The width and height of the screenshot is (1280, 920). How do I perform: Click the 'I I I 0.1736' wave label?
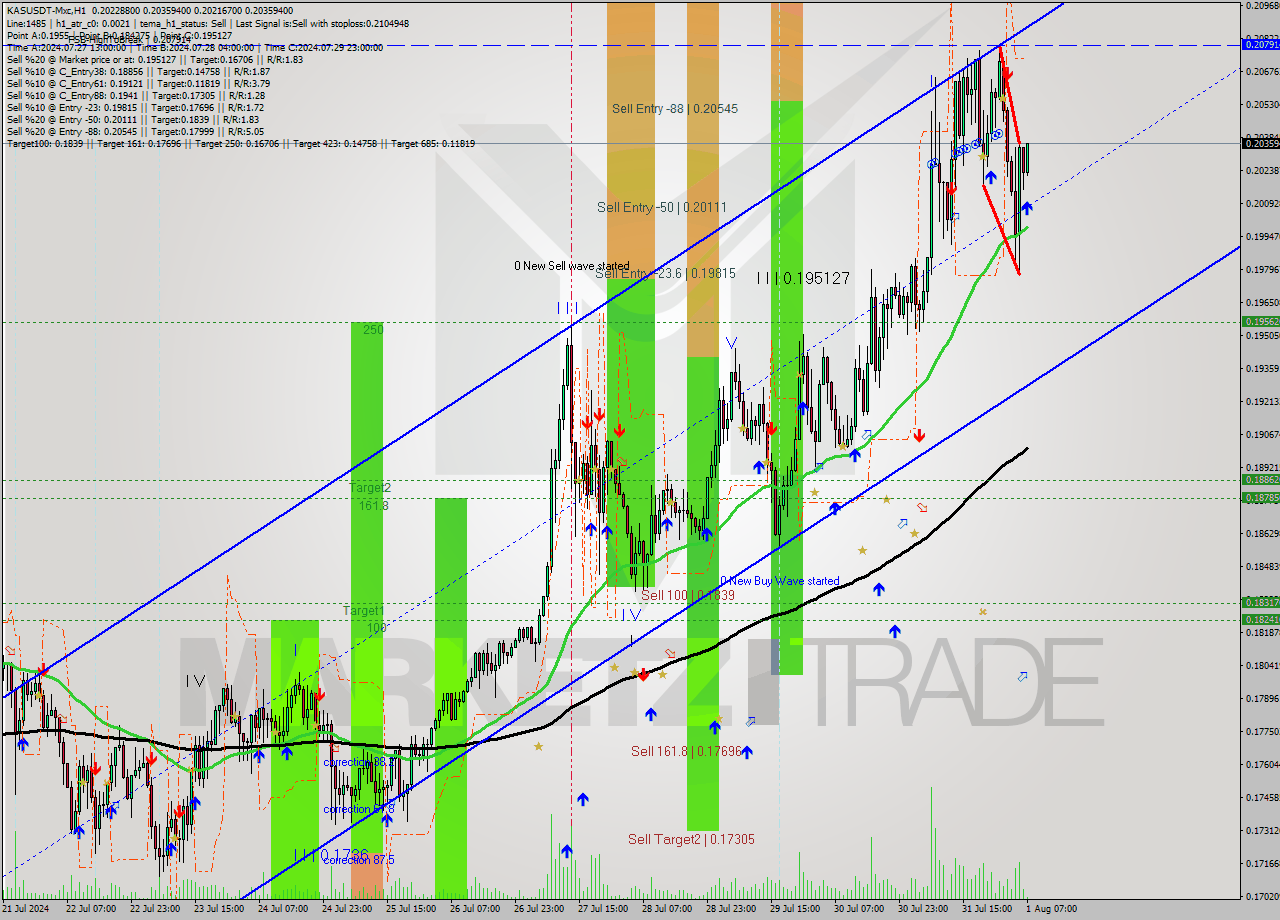click(332, 856)
